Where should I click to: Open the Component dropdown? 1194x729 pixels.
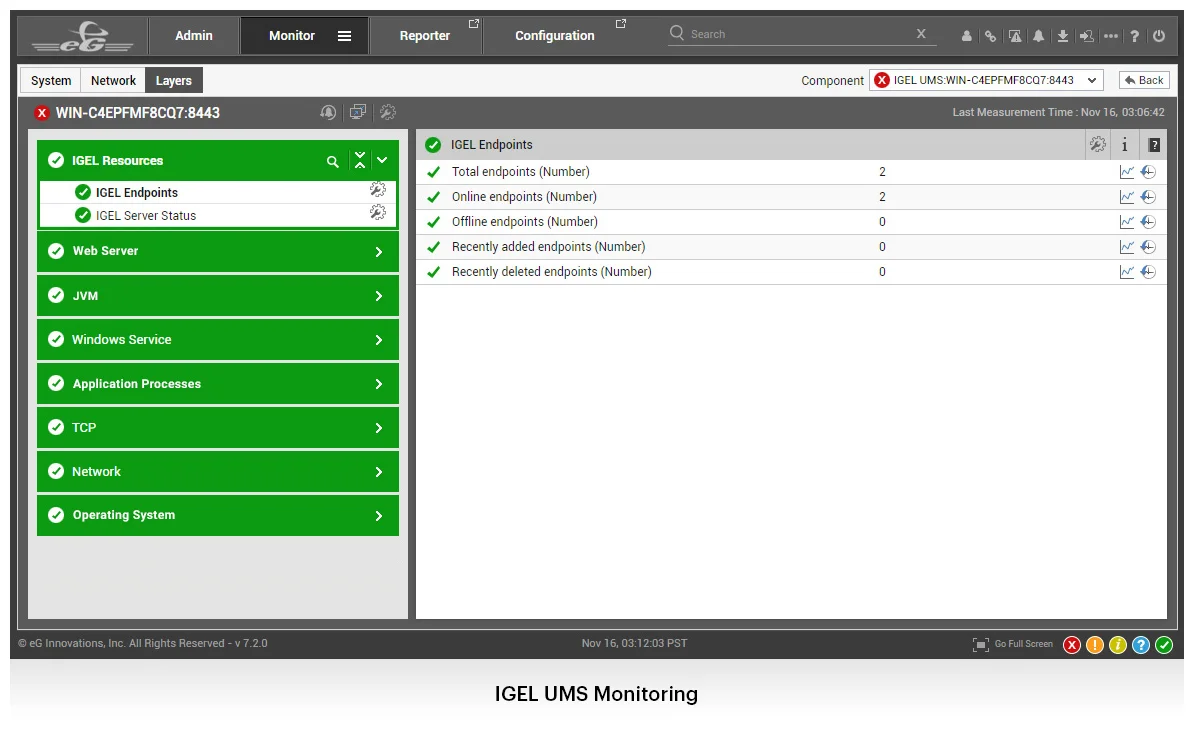click(x=986, y=80)
